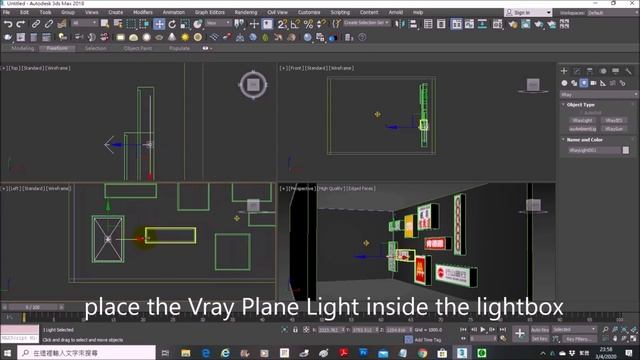Open the Selection Filter dropdown
This screenshot has width=640, height=360.
85,23
